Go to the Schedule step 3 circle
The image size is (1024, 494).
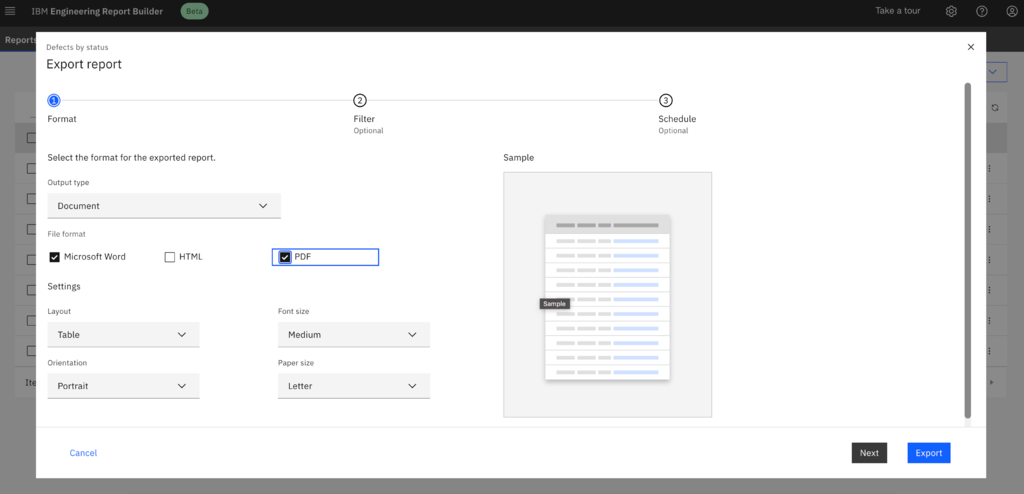(x=665, y=100)
